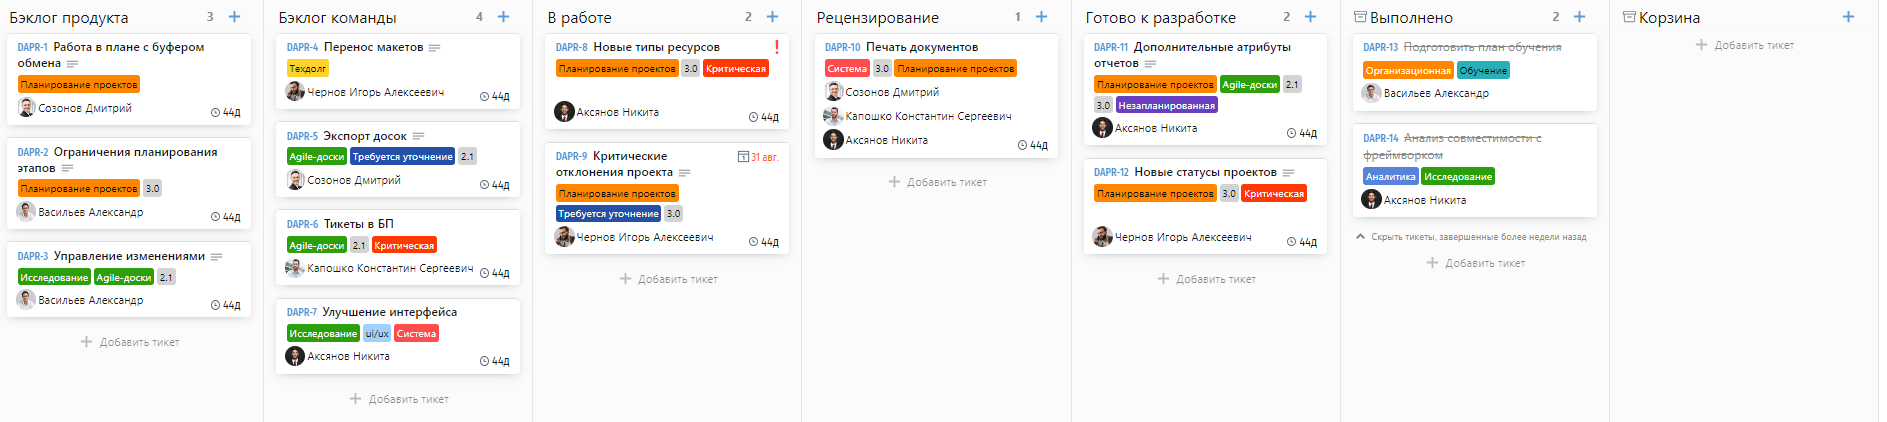Select the Готово к разработке column title
The height and width of the screenshot is (422, 1887).
pos(1160,18)
